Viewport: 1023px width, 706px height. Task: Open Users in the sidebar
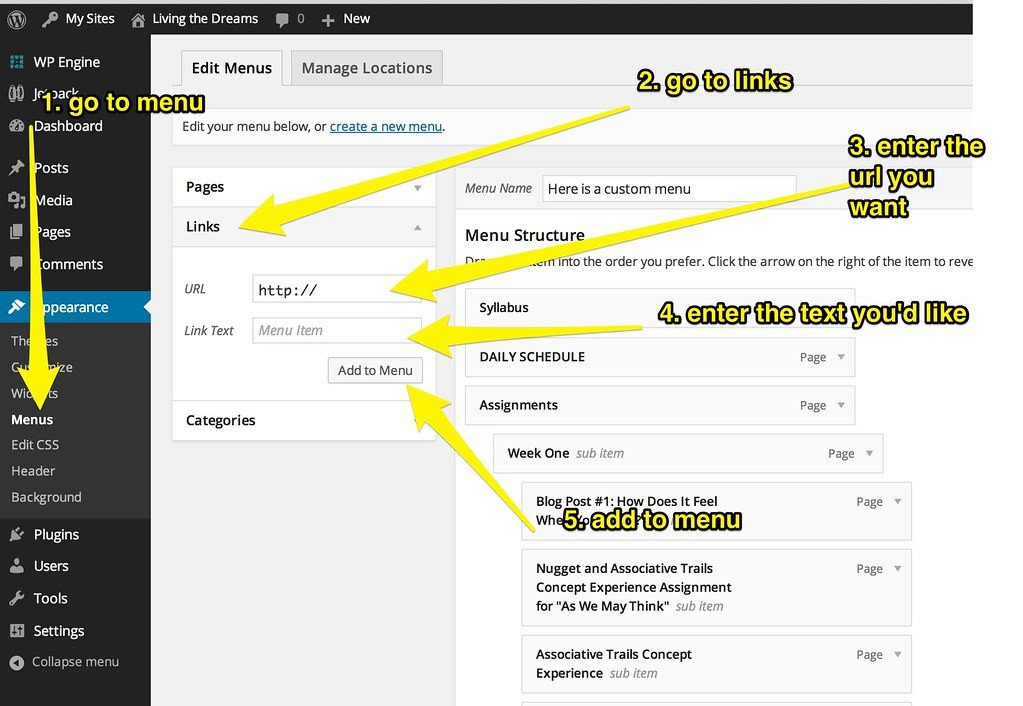[51, 566]
